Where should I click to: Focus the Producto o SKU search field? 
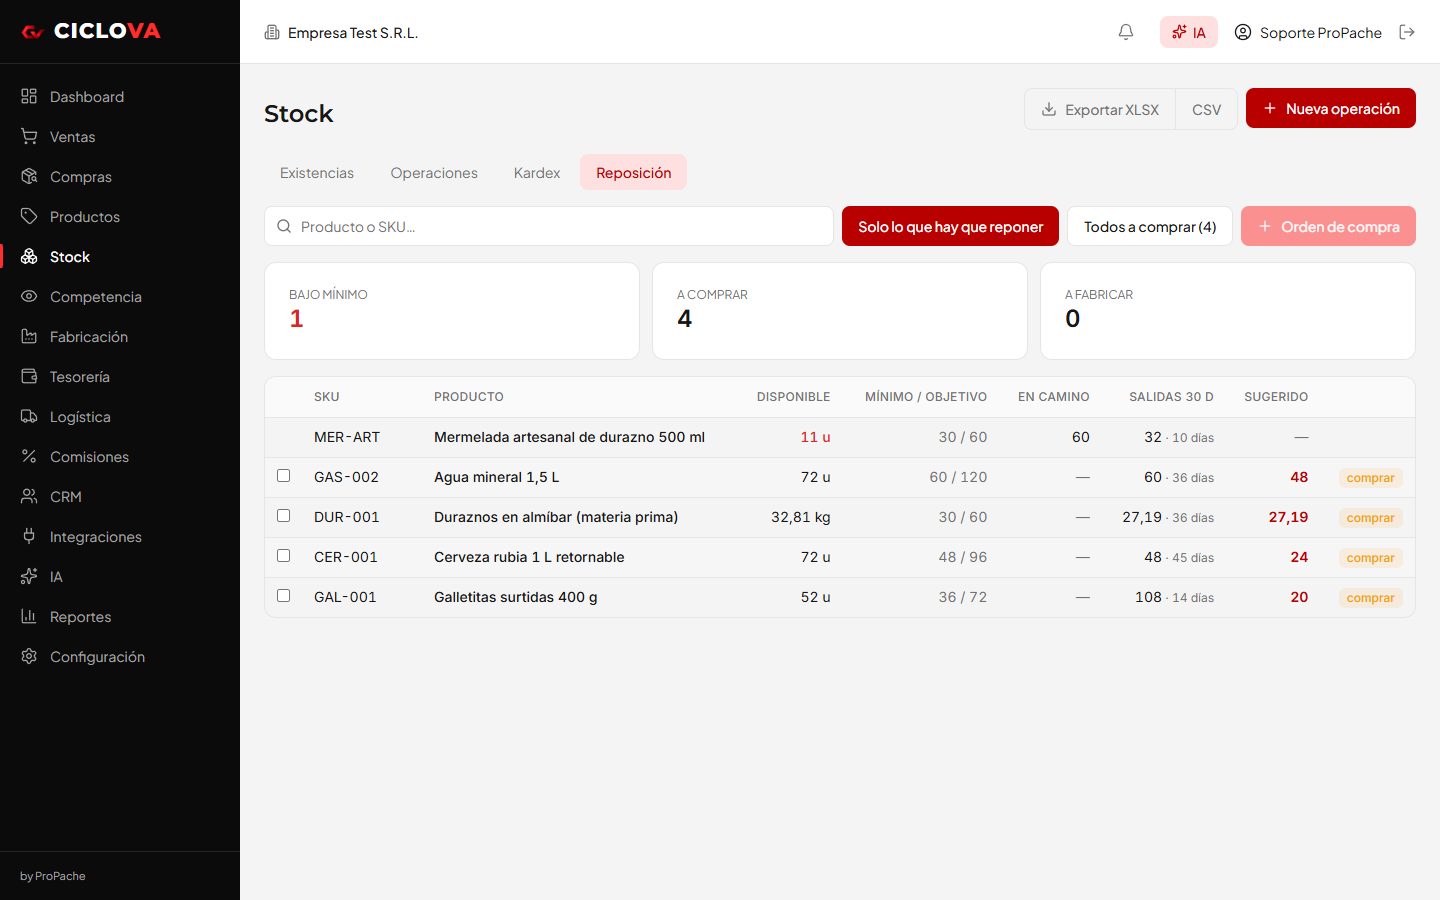pyautogui.click(x=549, y=226)
